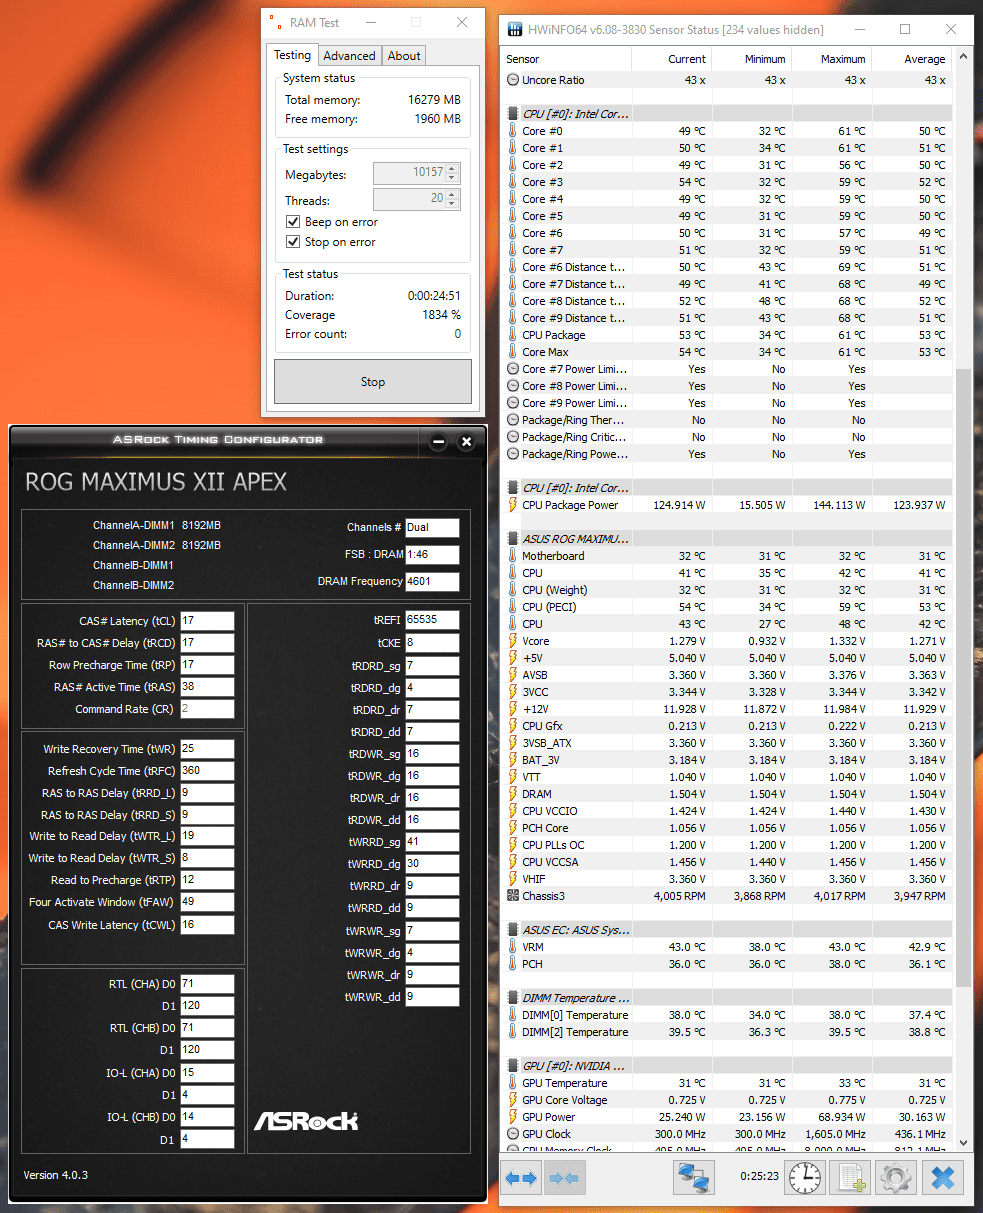Switch to the Testing tab in RAM Test
Viewport: 983px width, 1213px height.
[293, 55]
